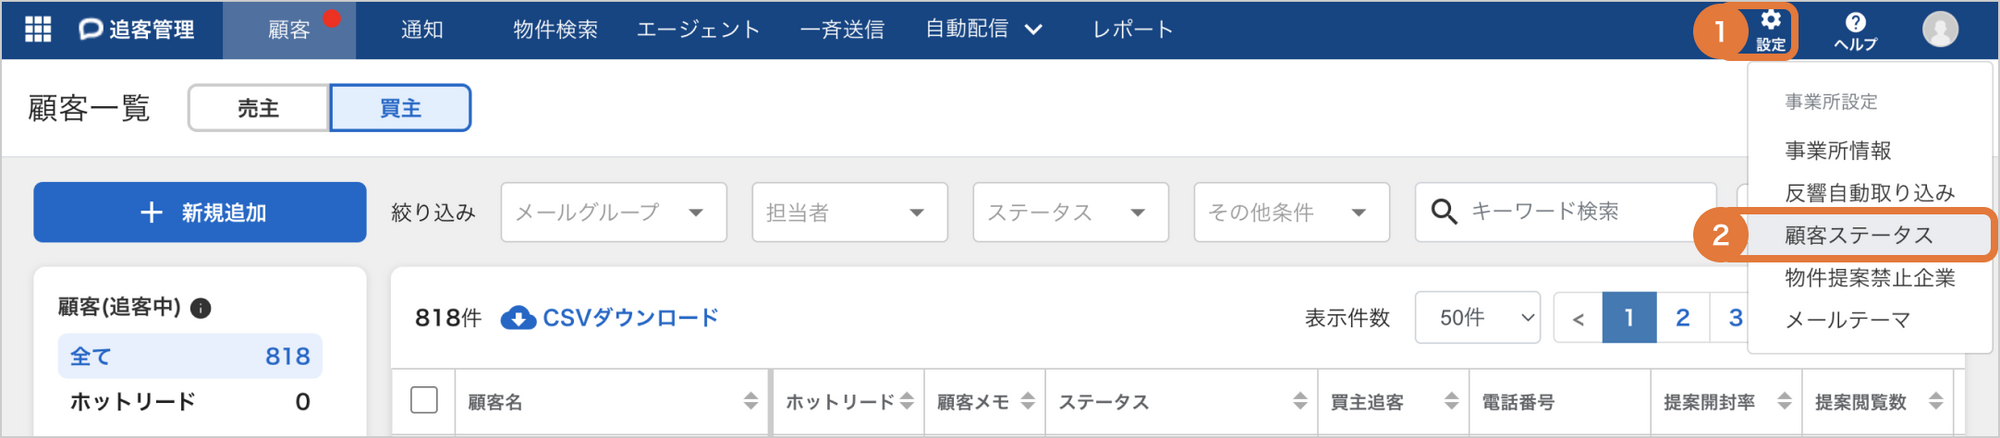Viewport: 2000px width, 438px height.
Task: Sort by 顧客名 column arrows
Action: [751, 401]
